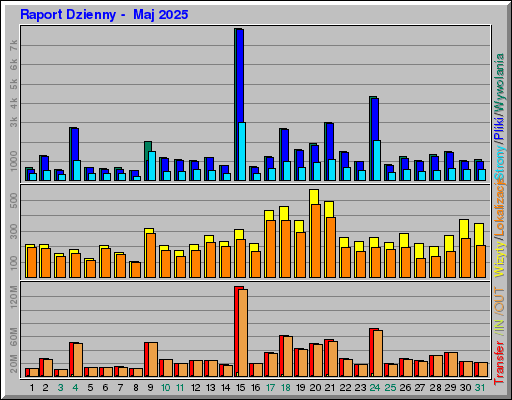This screenshot has height=400, width=512.
Task: Click day label '14' on x-axis
Action: point(226,388)
